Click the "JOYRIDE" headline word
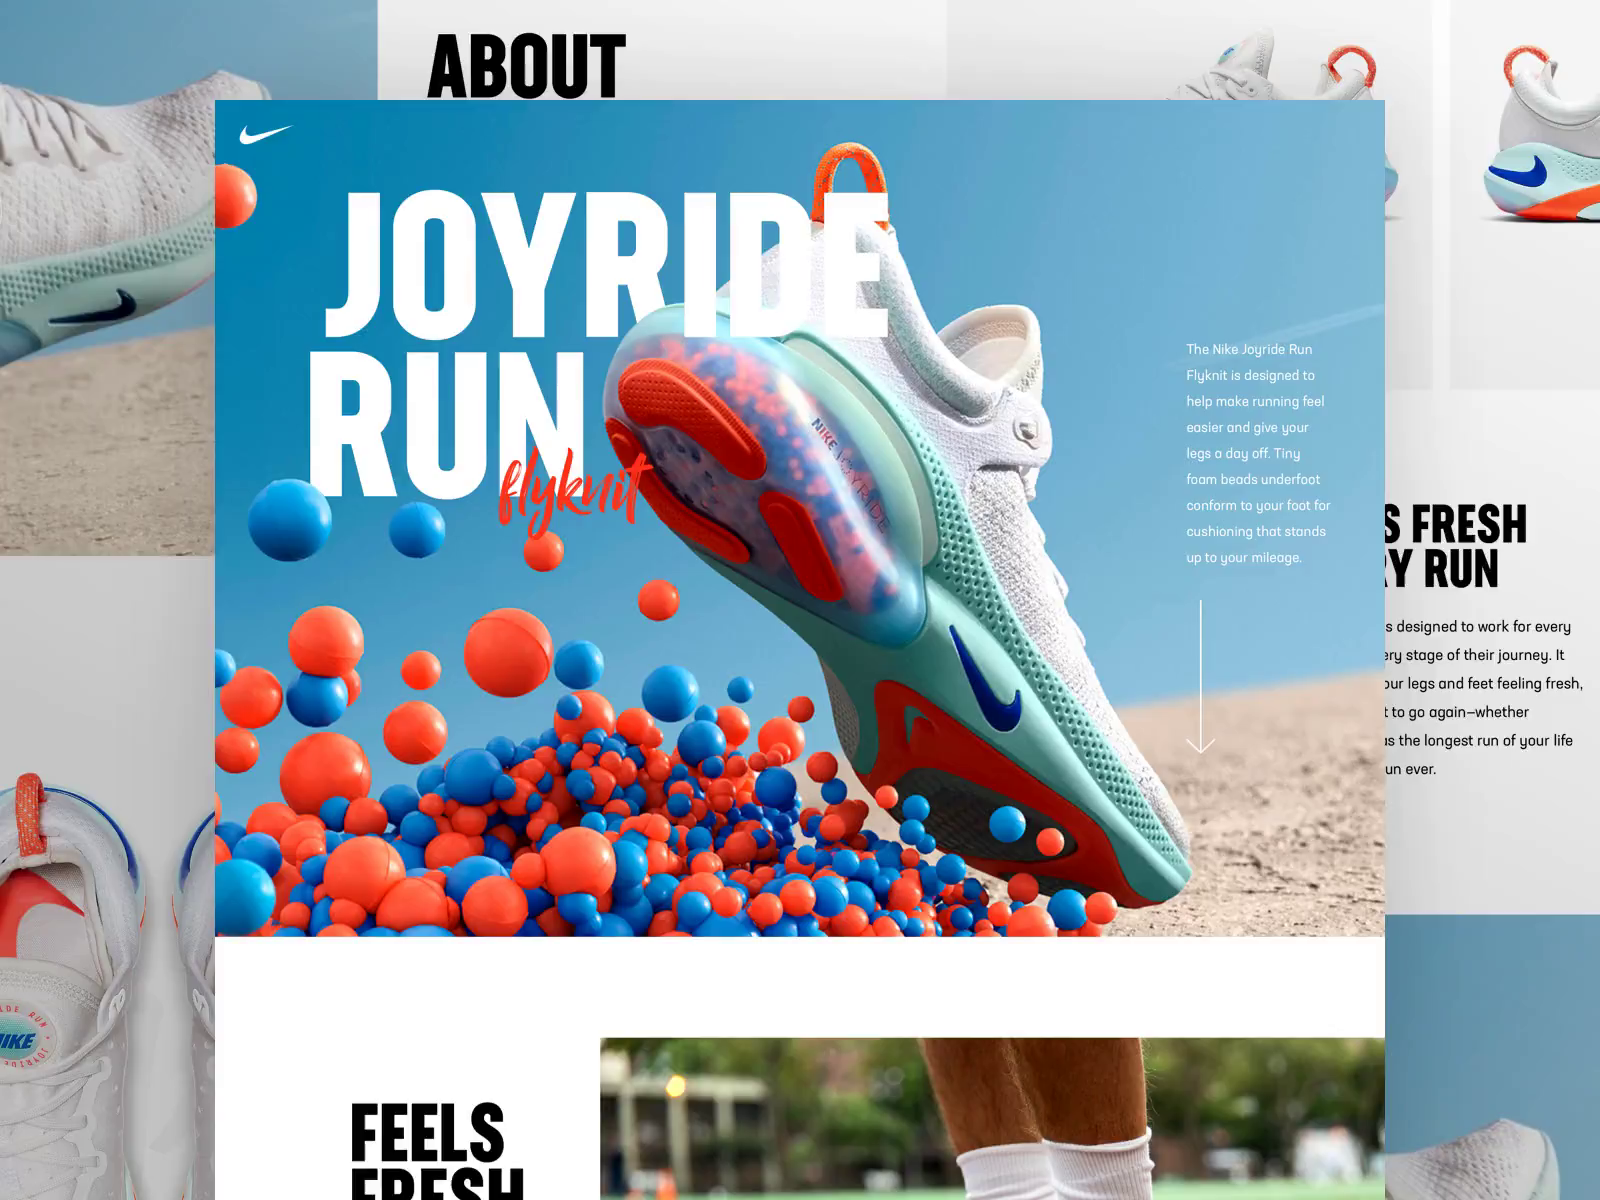The image size is (1600, 1200). 607,264
